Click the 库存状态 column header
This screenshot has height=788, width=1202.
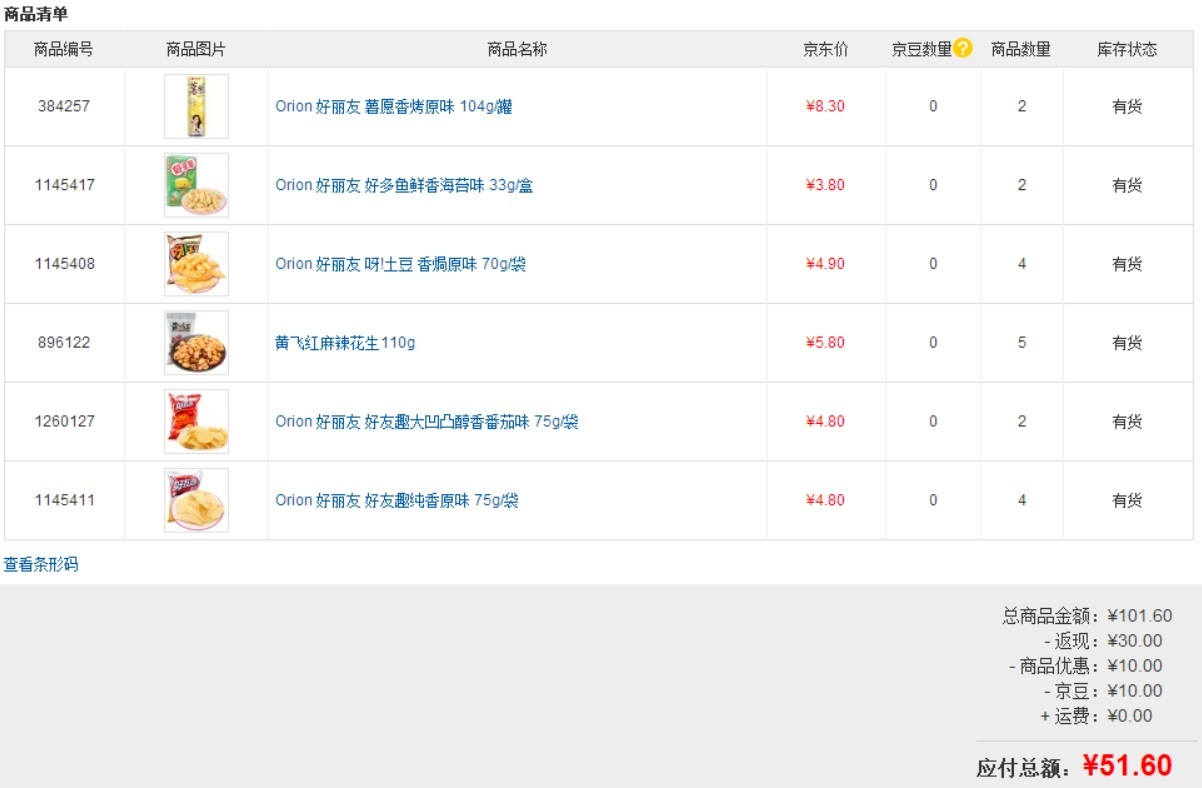pyautogui.click(x=1127, y=49)
